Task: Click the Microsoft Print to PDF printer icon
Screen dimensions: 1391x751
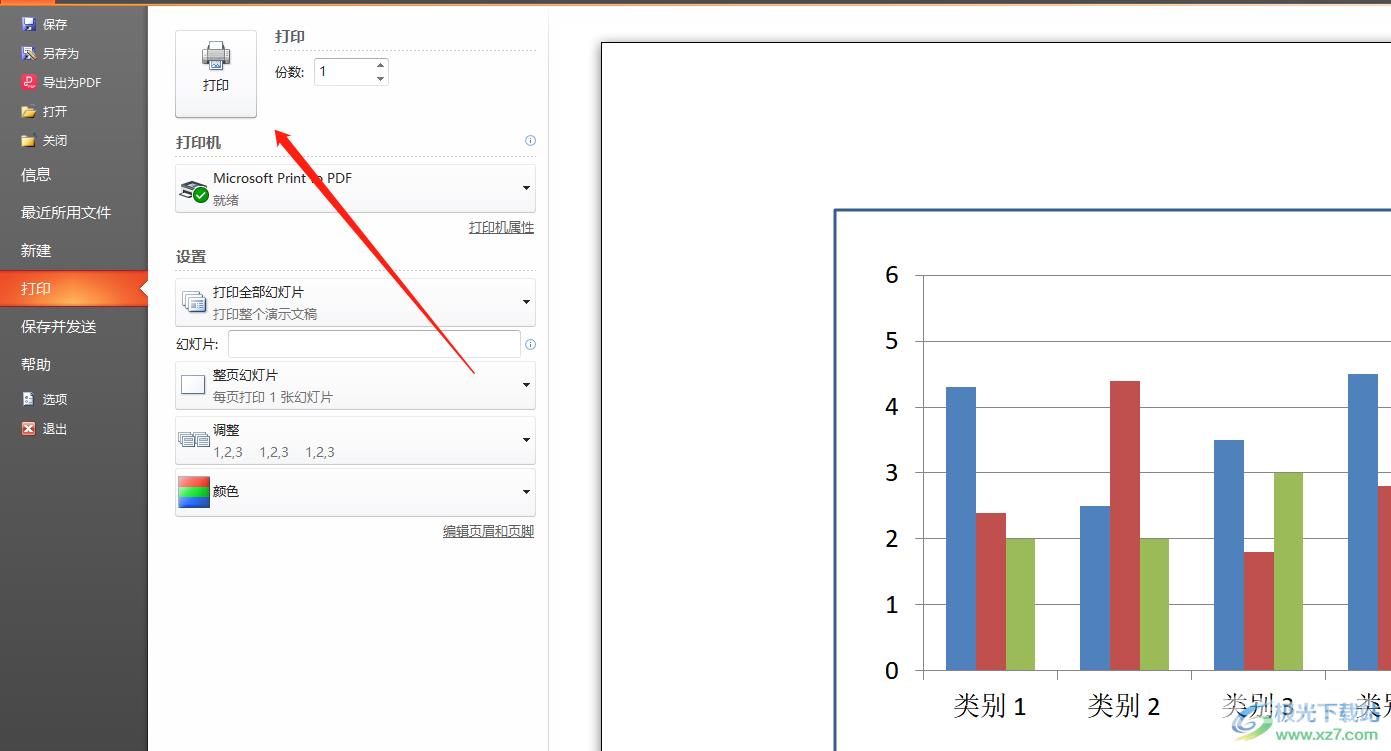Action: click(x=194, y=189)
